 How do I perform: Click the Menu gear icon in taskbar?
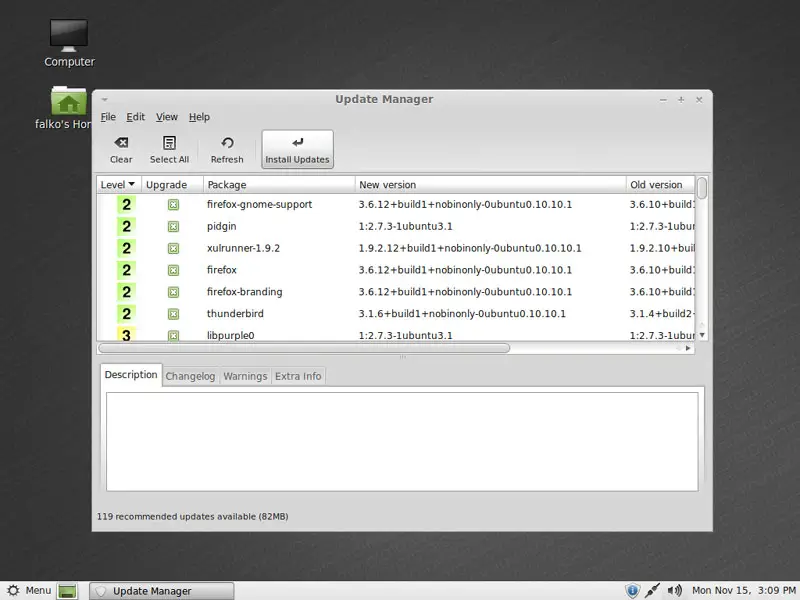point(13,591)
